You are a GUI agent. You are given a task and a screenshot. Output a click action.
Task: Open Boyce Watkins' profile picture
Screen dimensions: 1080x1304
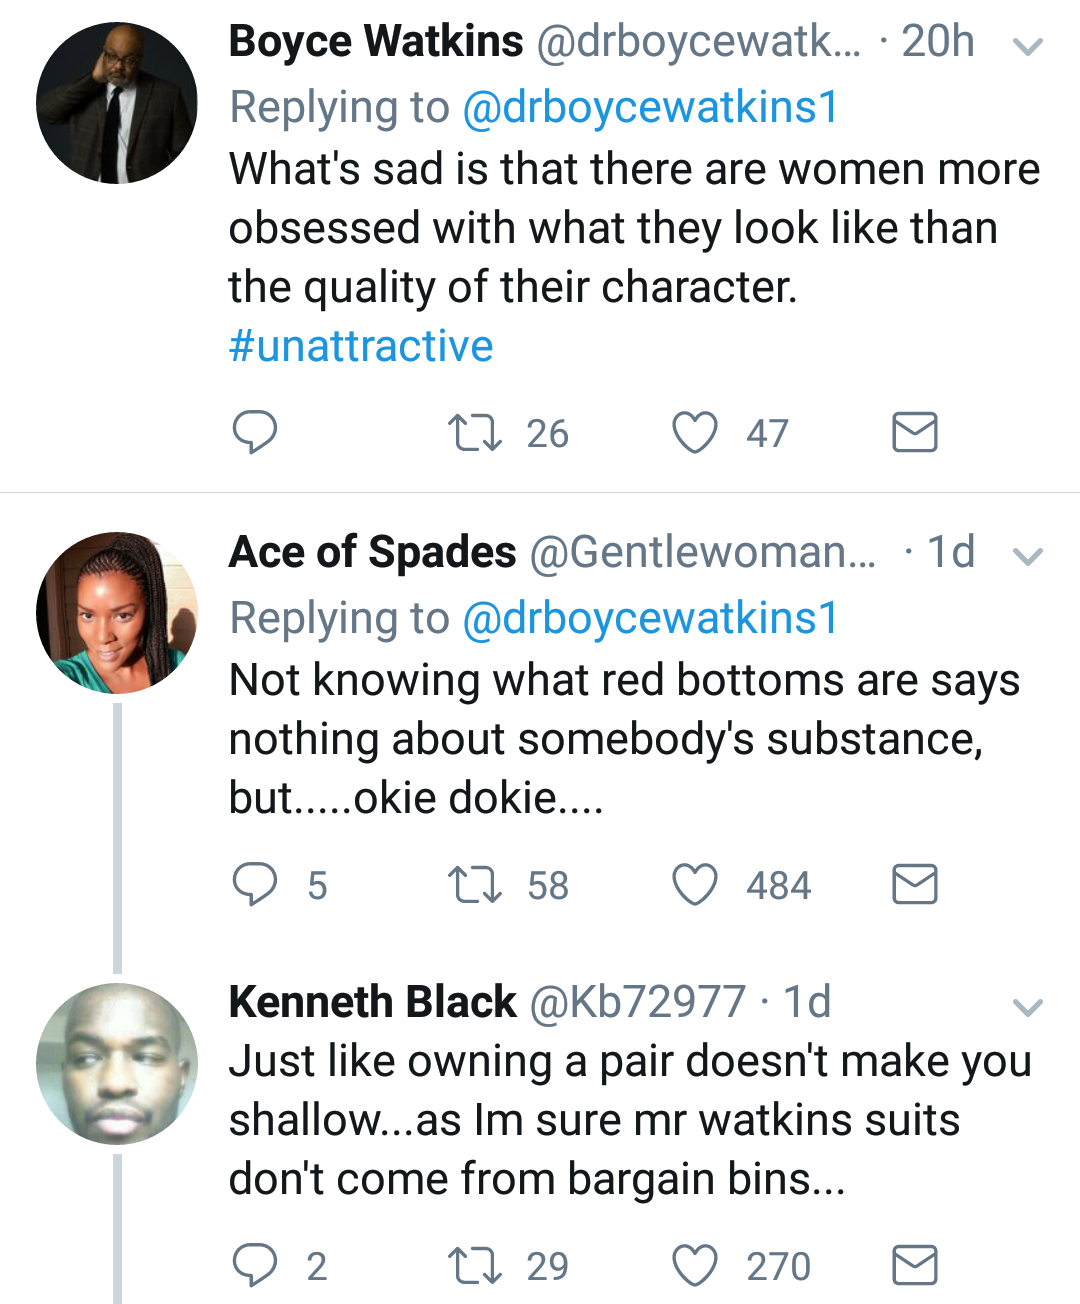(x=117, y=103)
